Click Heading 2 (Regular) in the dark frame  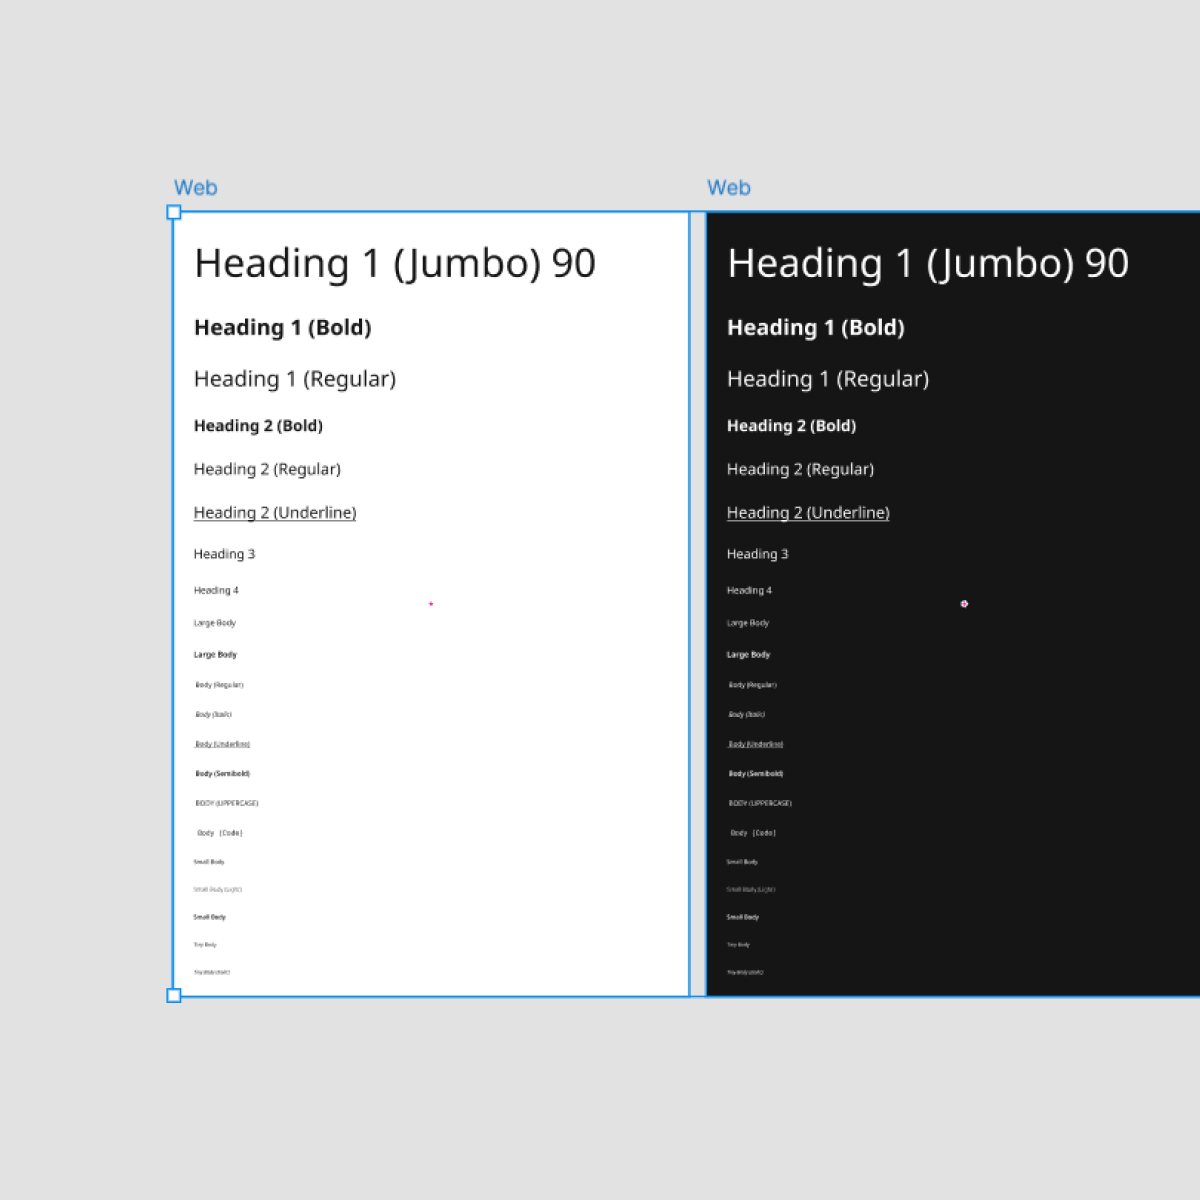click(800, 469)
